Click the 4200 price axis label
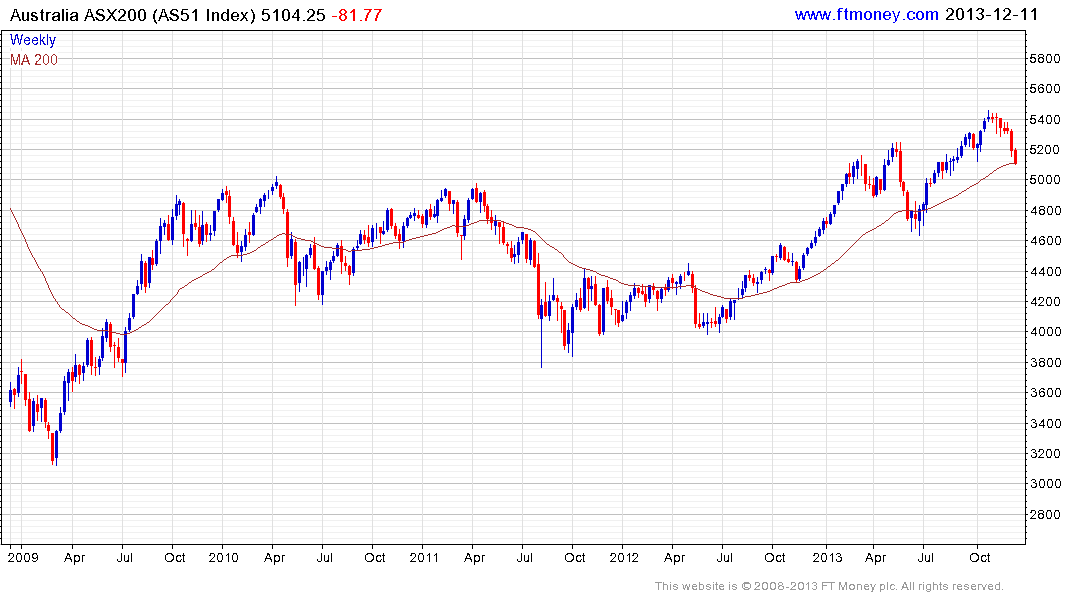 coord(1044,302)
